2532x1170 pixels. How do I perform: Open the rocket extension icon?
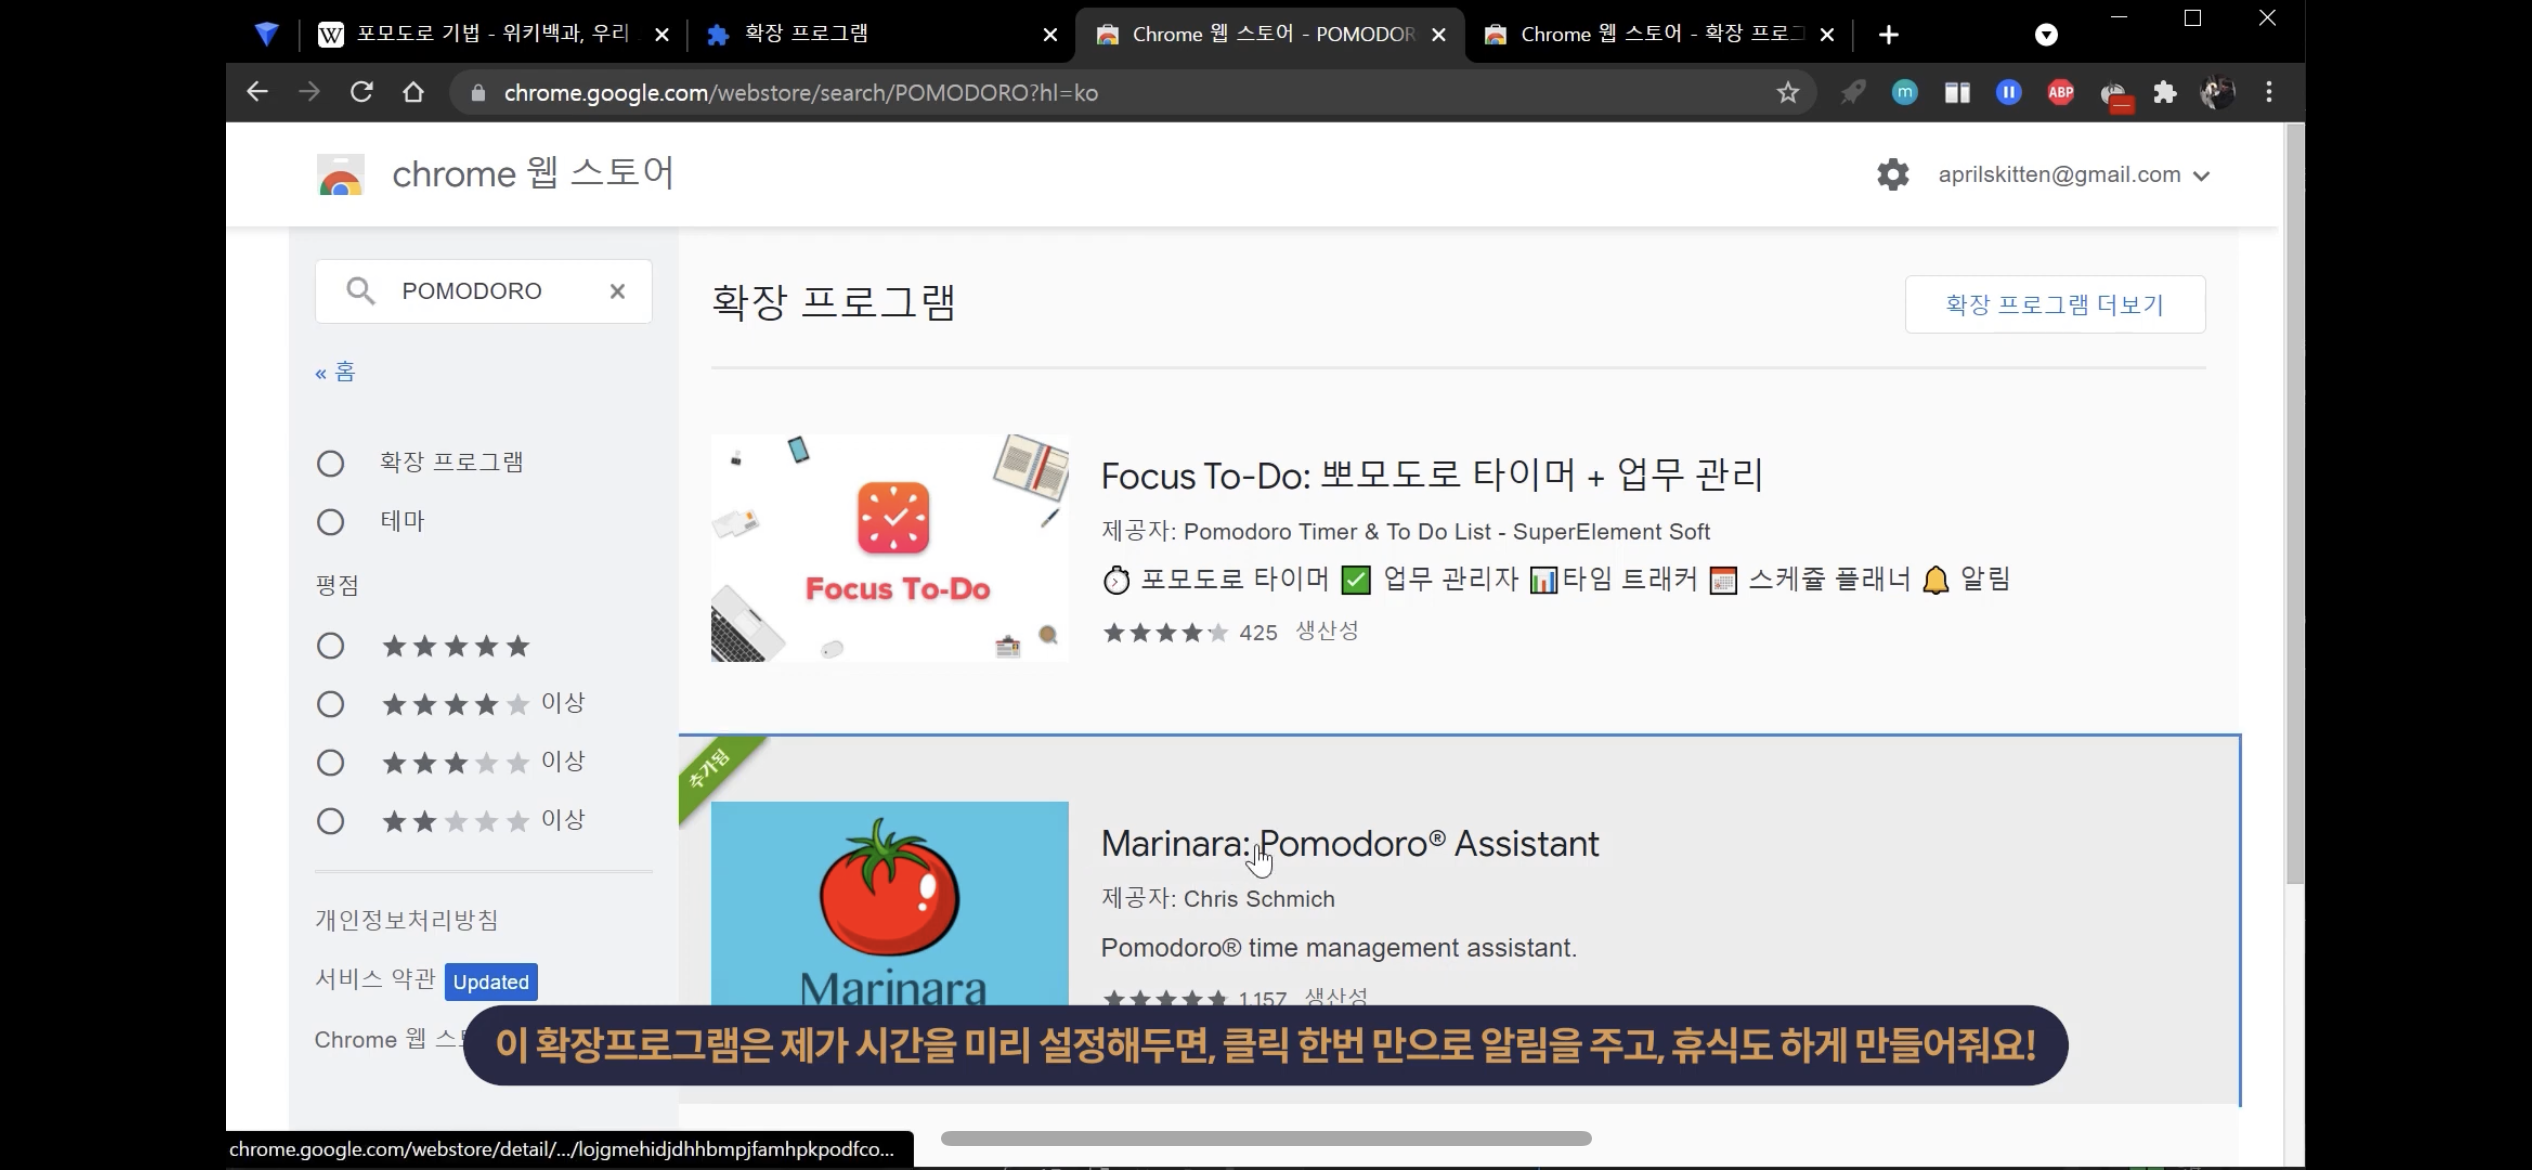(x=1853, y=93)
